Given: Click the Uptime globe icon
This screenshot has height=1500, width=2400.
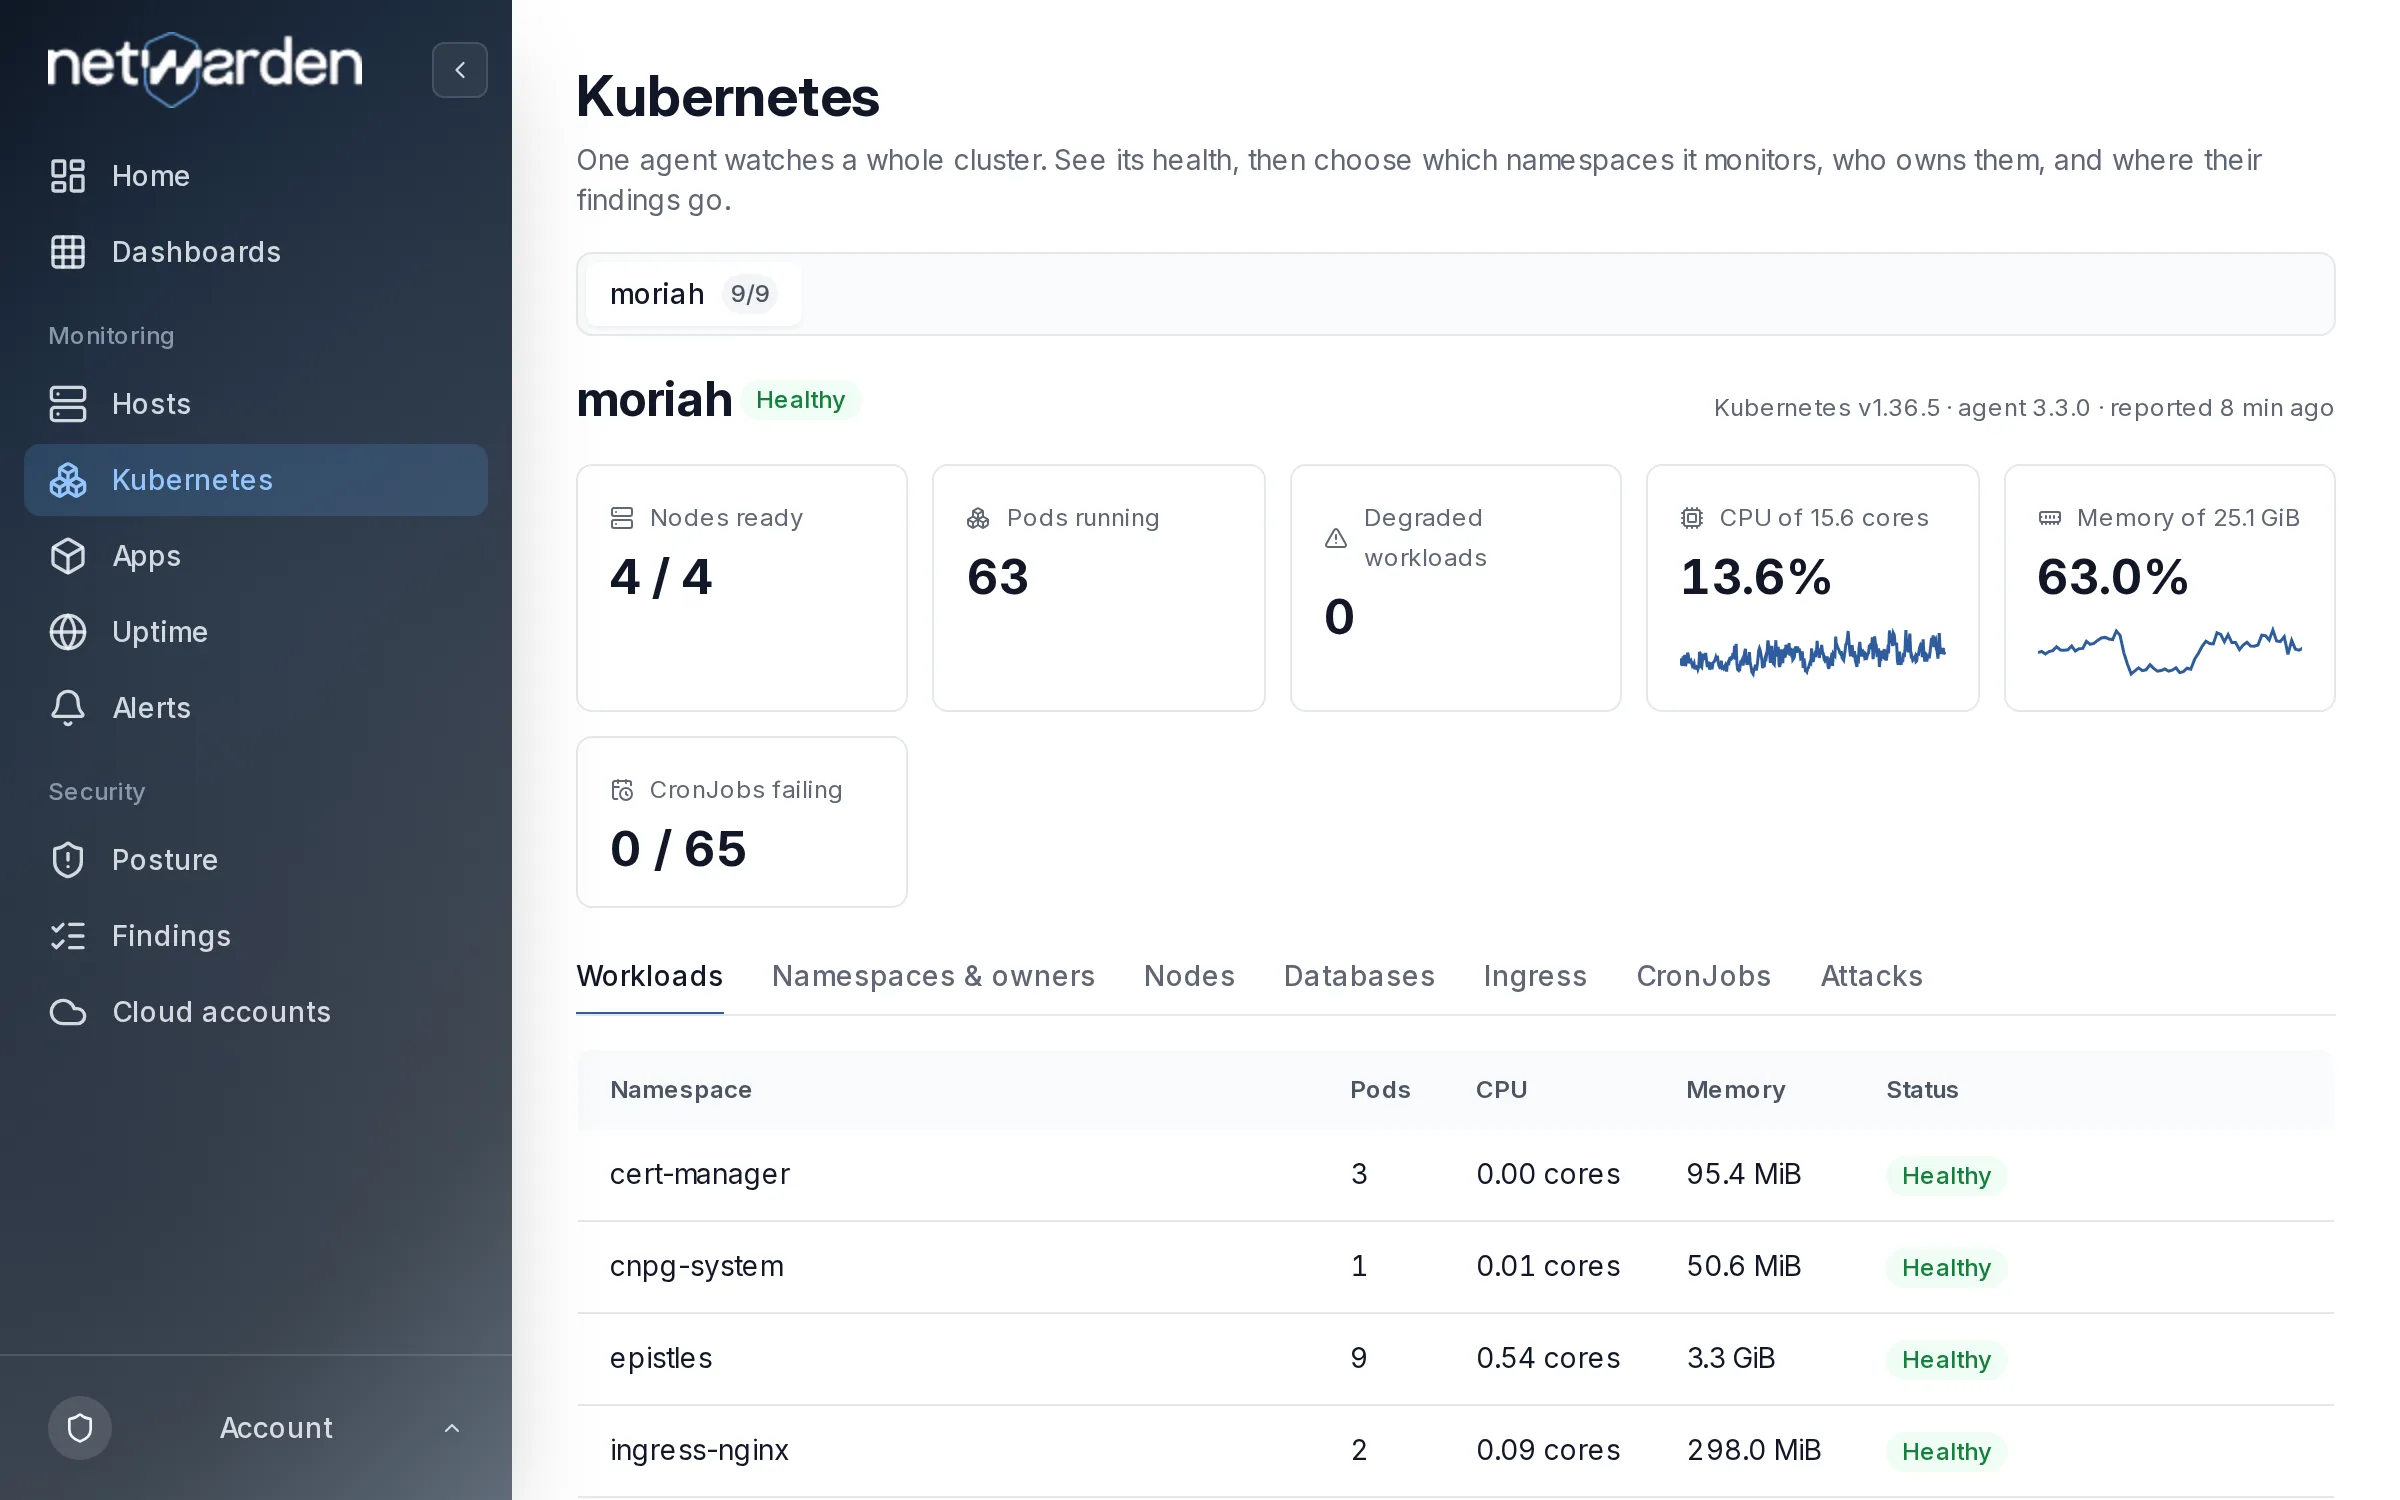Looking at the screenshot, I should 68,632.
